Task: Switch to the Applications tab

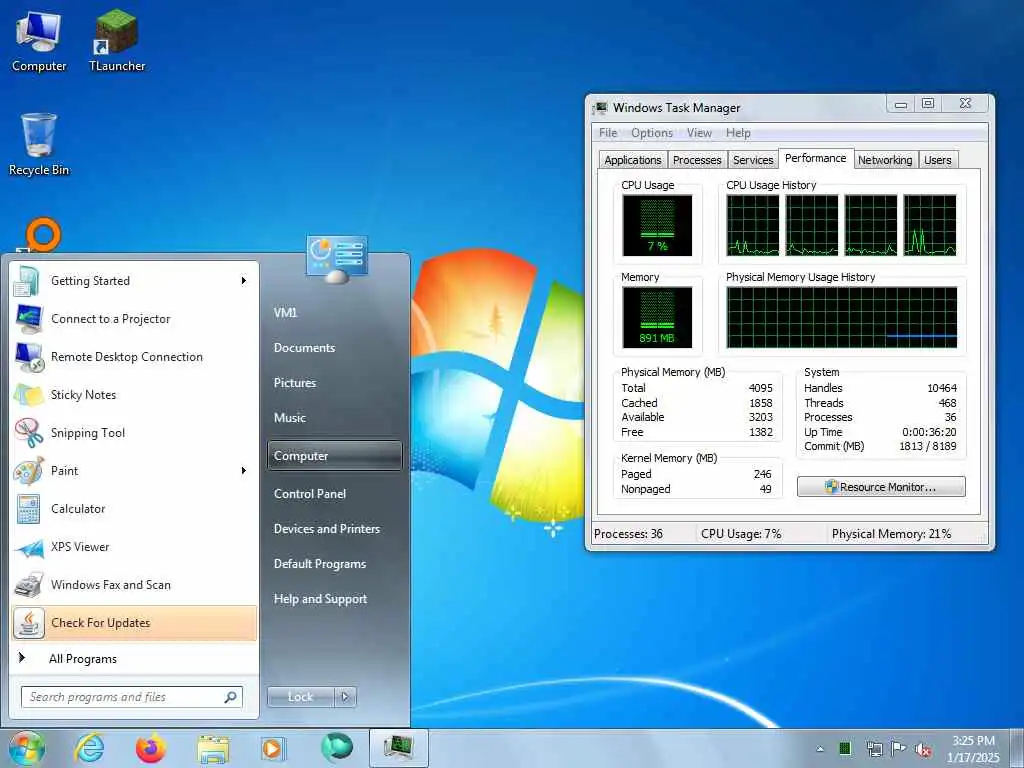Action: tap(632, 160)
